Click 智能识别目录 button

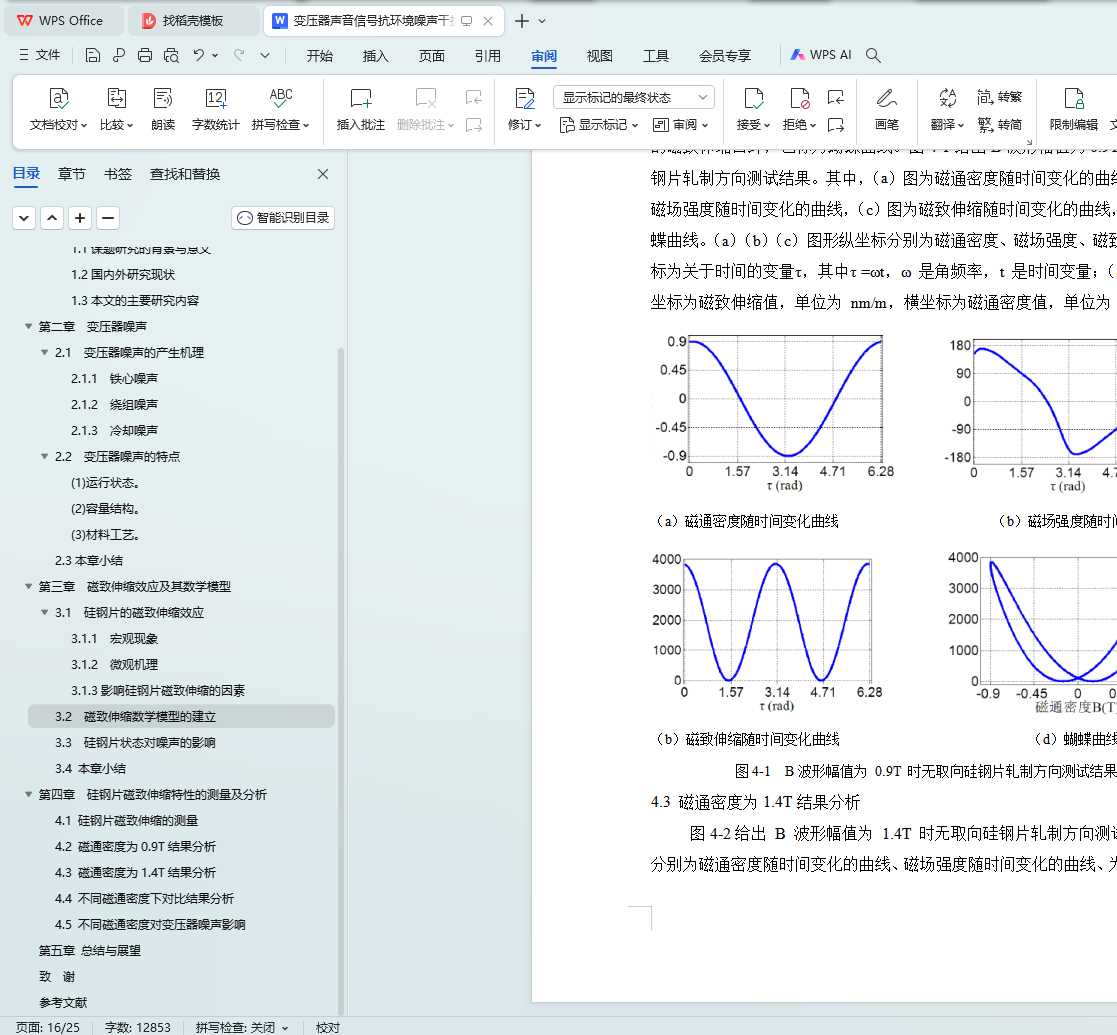(283, 218)
